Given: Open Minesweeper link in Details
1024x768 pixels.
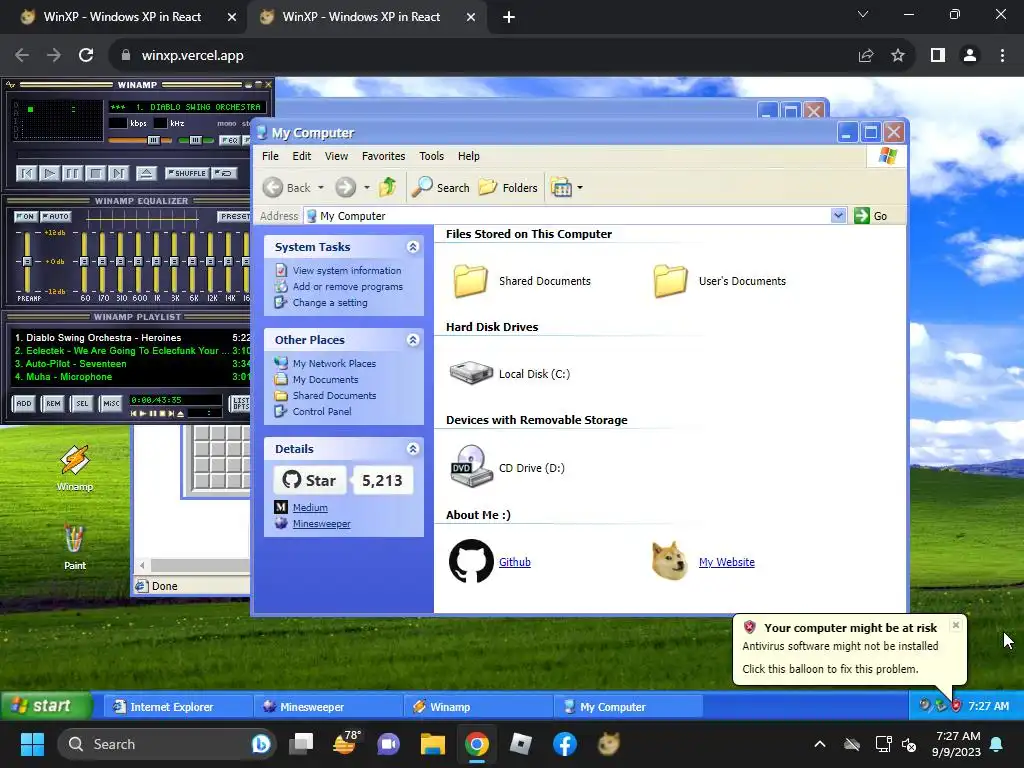Looking at the screenshot, I should coord(321,524).
